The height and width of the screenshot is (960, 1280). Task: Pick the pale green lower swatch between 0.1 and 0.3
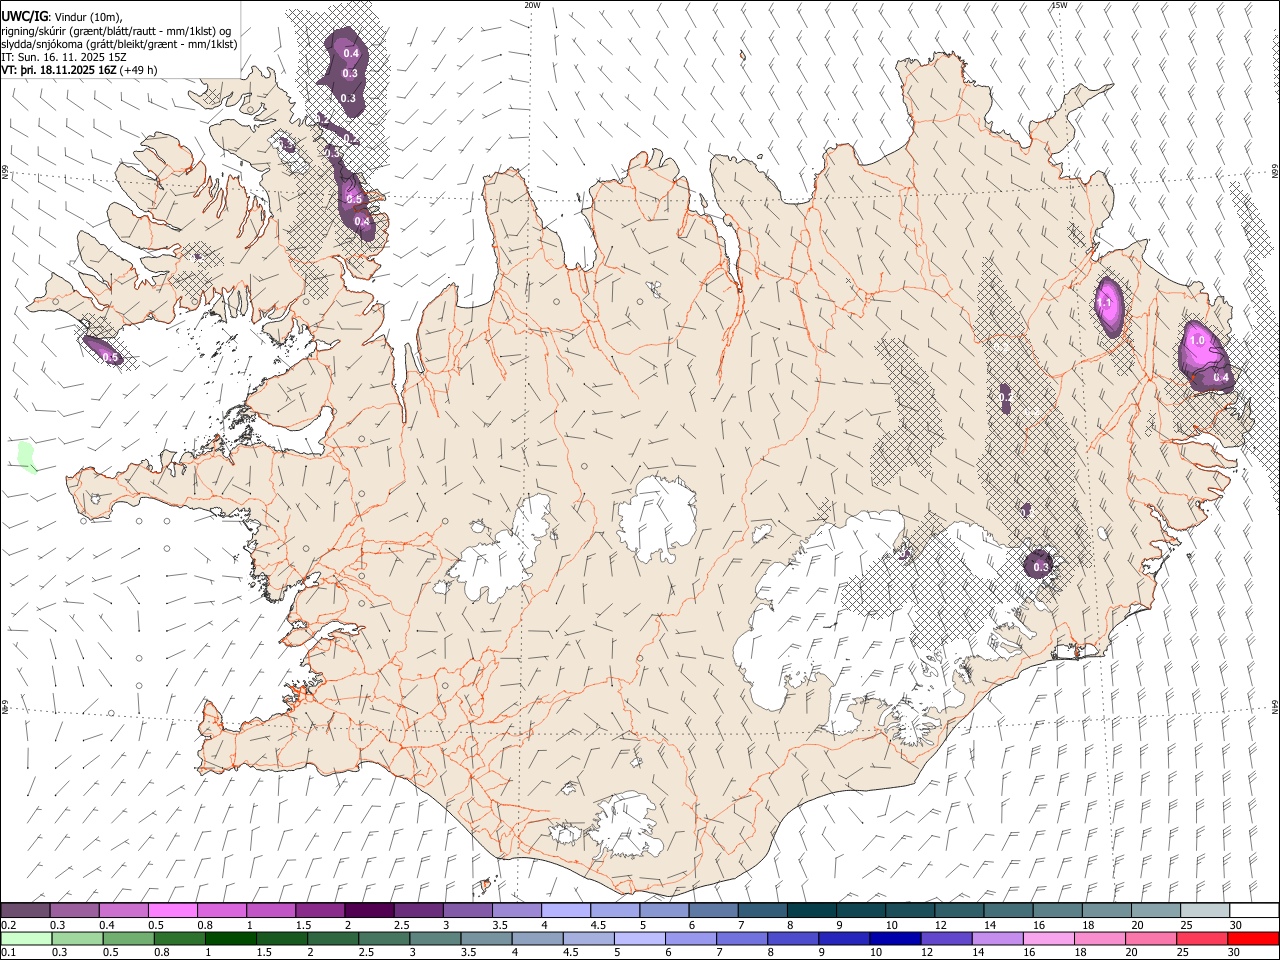pos(26,938)
